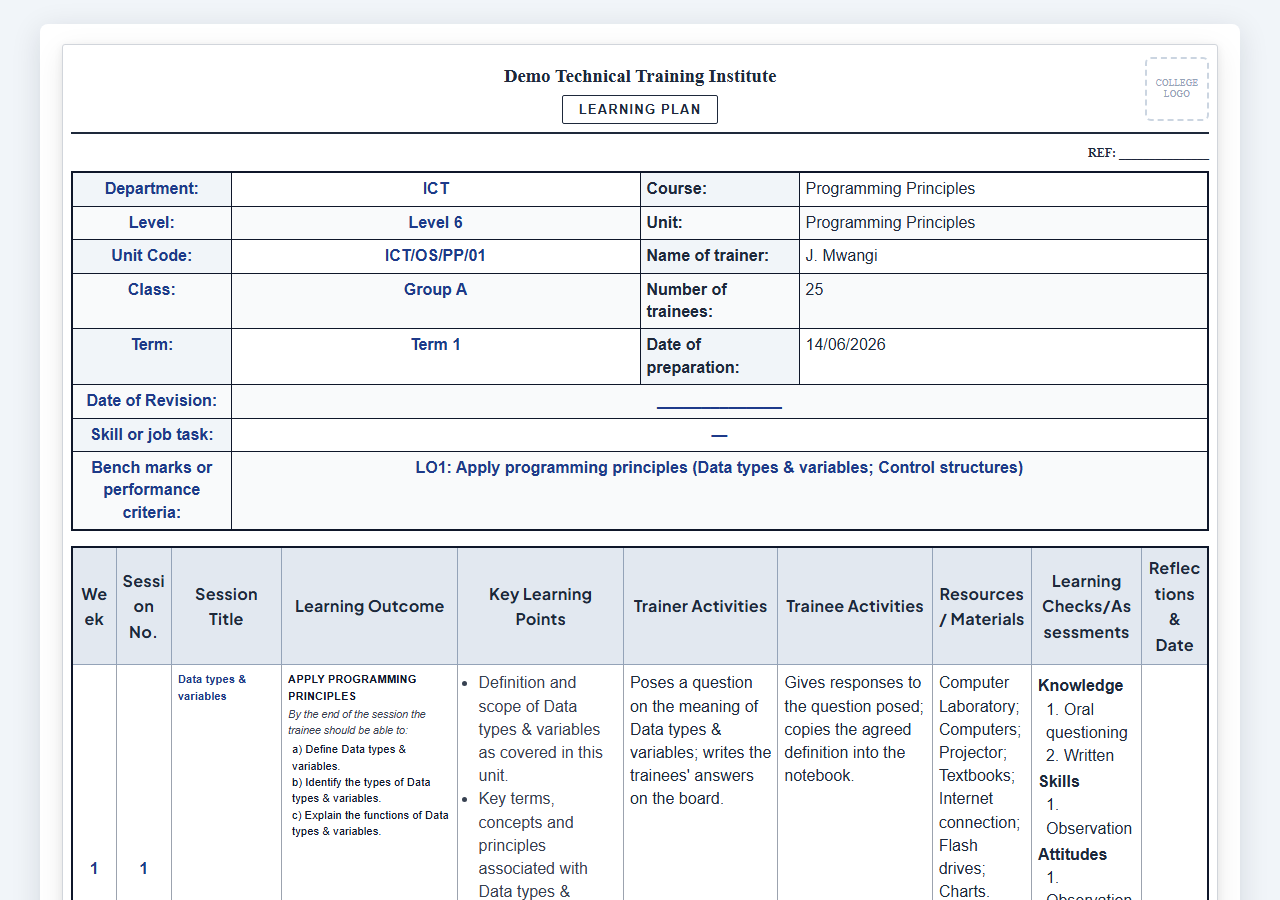Click the Trainer Activities column header

point(700,606)
